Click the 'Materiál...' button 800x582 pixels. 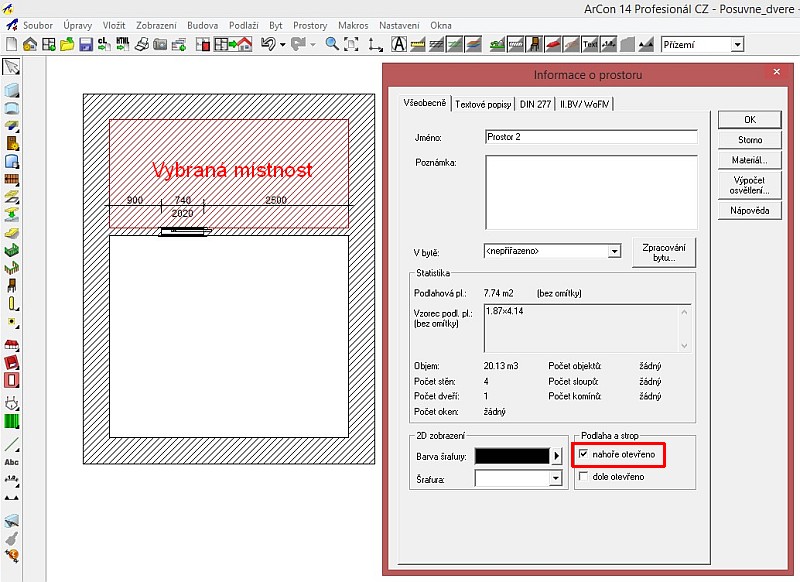point(749,160)
